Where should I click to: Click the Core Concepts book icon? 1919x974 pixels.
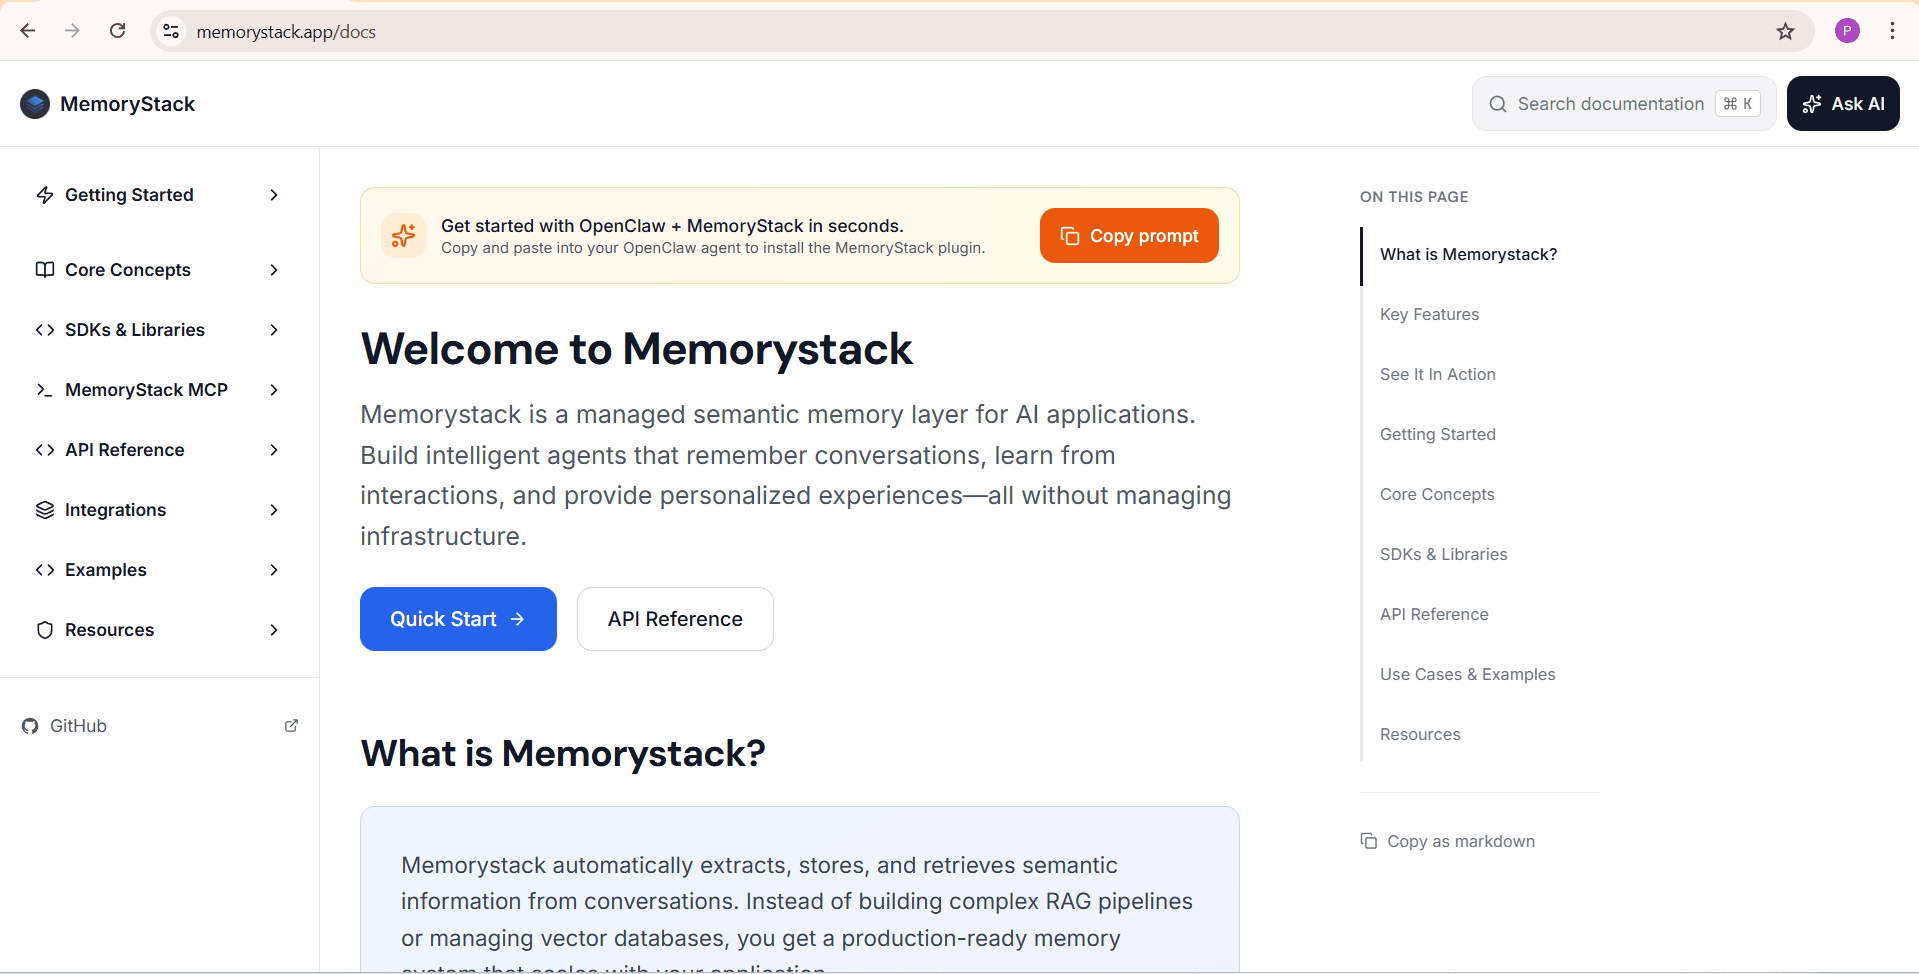45,270
